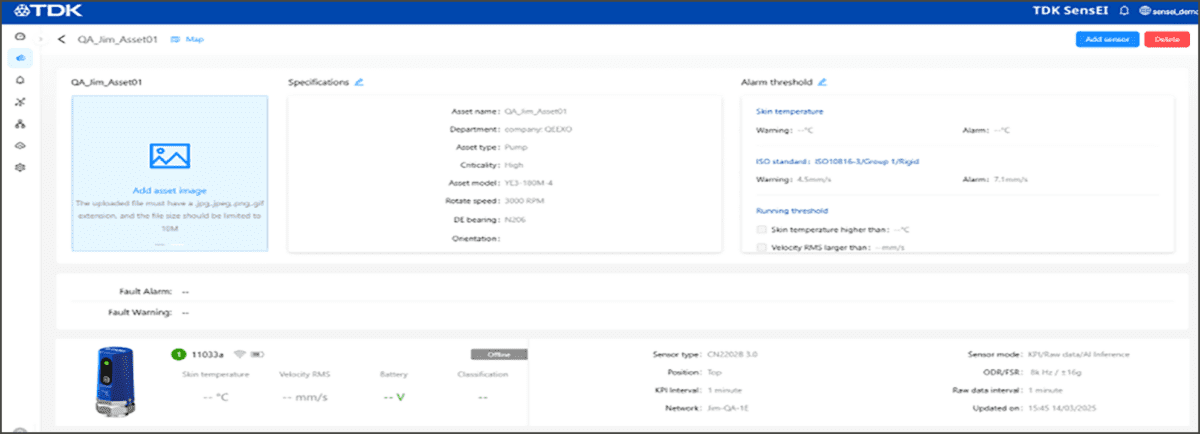Open the hierarchy tree icon in sidebar
The height and width of the screenshot is (434, 1200).
point(19,124)
